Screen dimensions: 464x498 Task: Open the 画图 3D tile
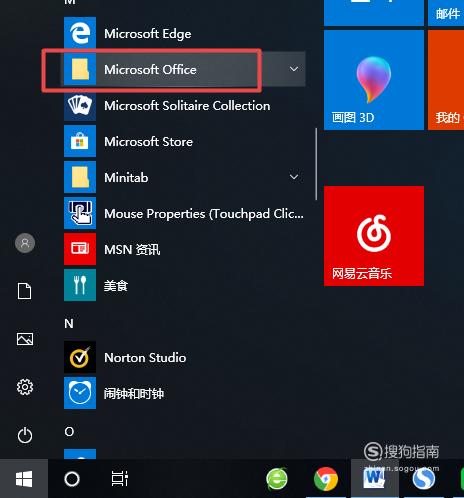coord(374,80)
